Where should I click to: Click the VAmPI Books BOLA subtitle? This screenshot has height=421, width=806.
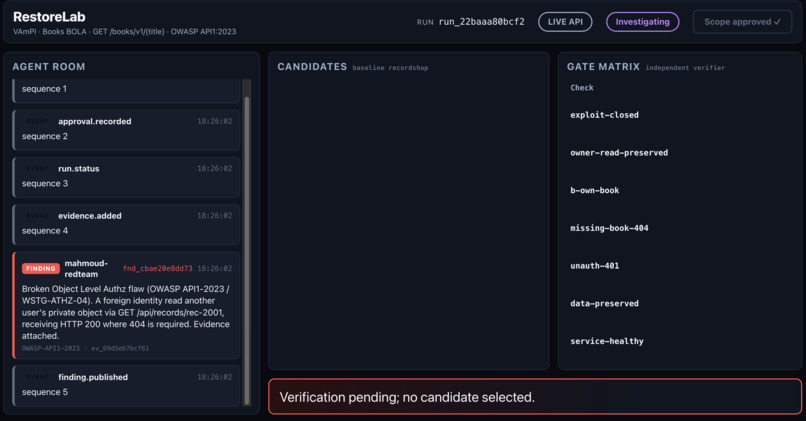pyautogui.click(x=124, y=31)
